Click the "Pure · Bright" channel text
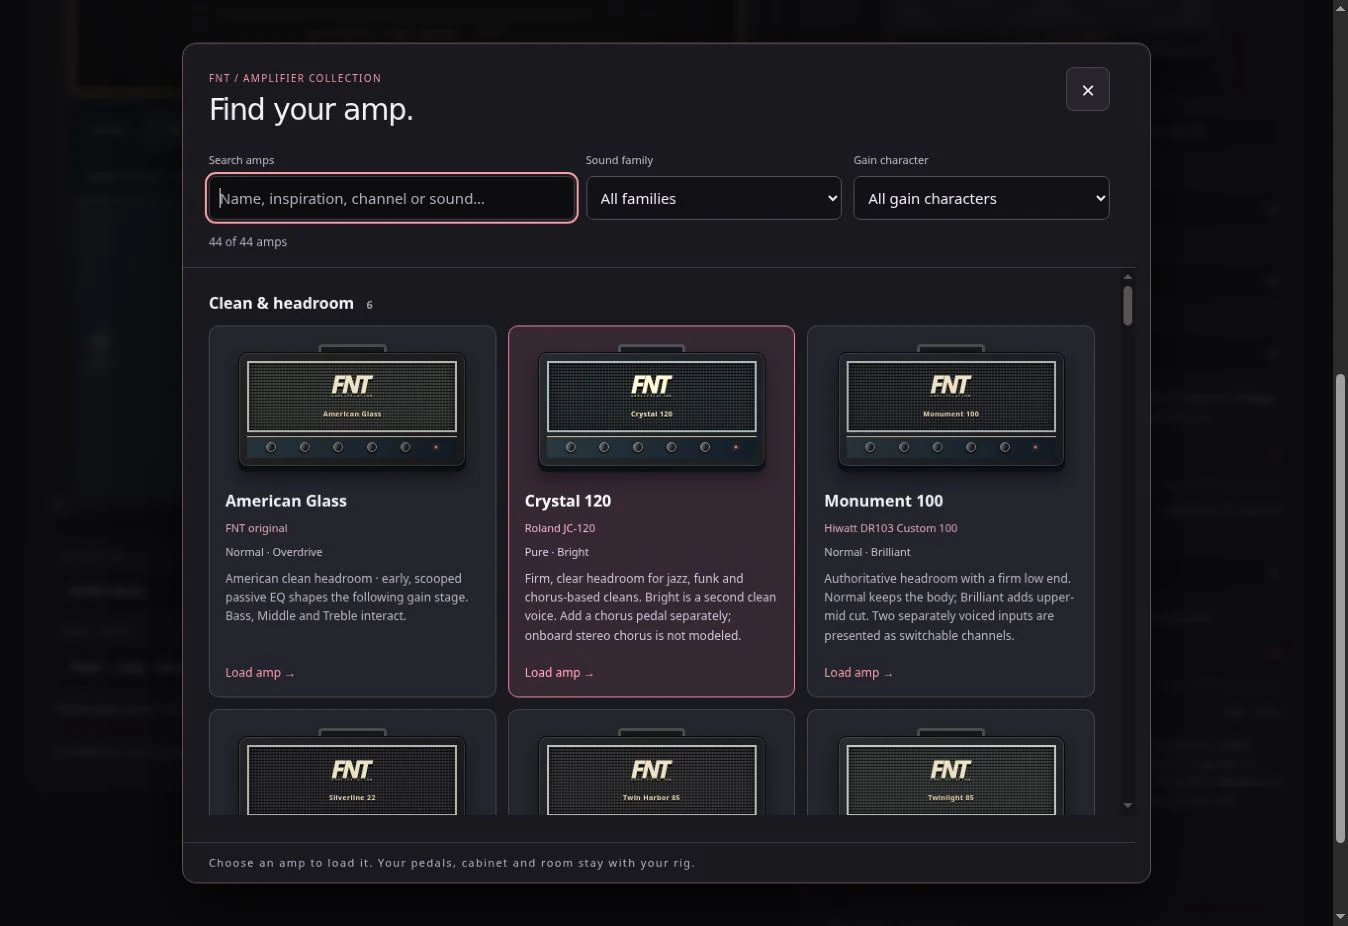1348x926 pixels. pos(556,552)
